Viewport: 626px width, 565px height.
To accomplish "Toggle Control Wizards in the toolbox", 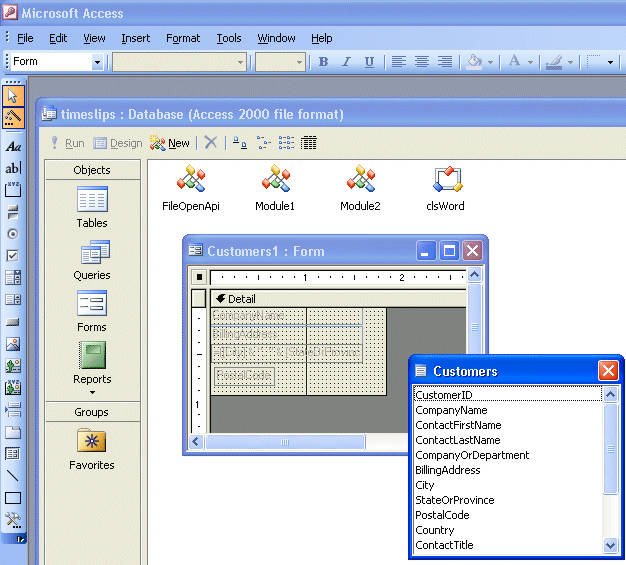I will (13, 118).
